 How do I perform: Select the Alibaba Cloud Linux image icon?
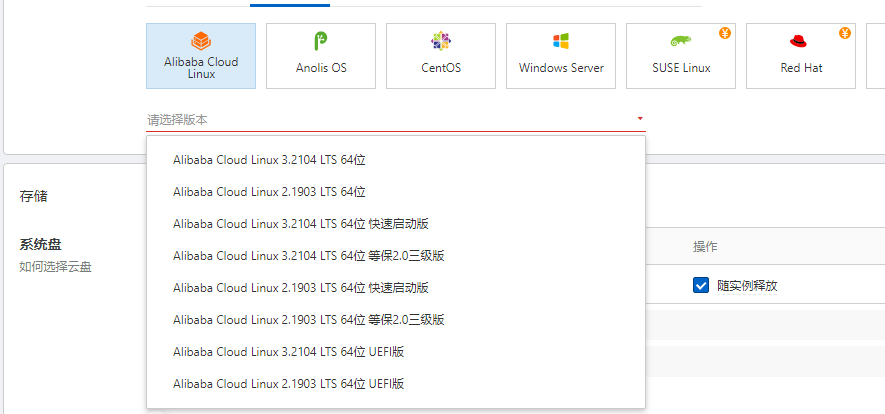(x=201, y=41)
